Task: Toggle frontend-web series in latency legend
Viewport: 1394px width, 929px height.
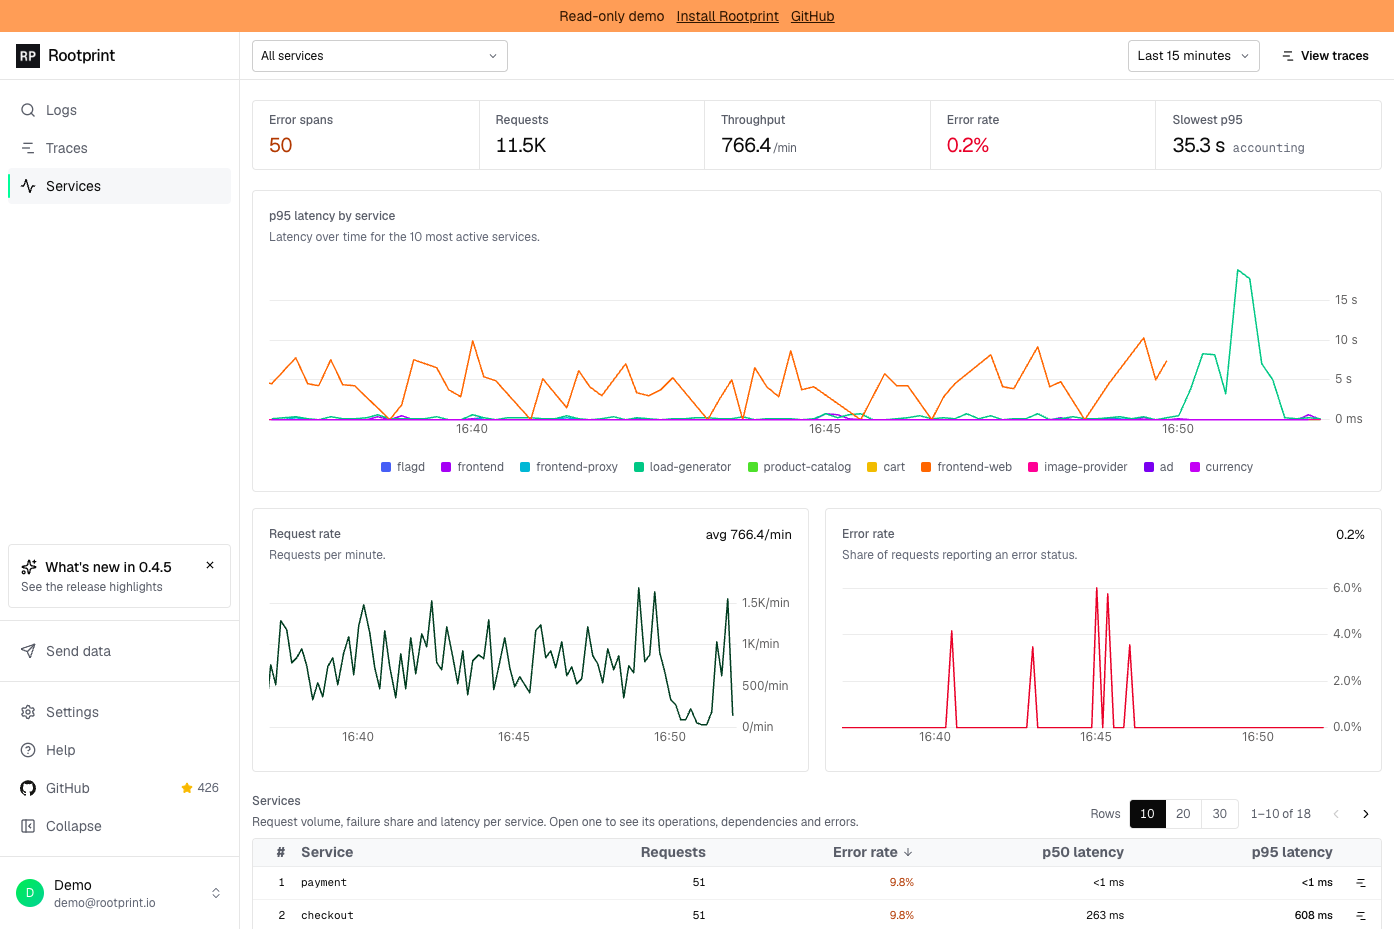Action: coord(966,467)
